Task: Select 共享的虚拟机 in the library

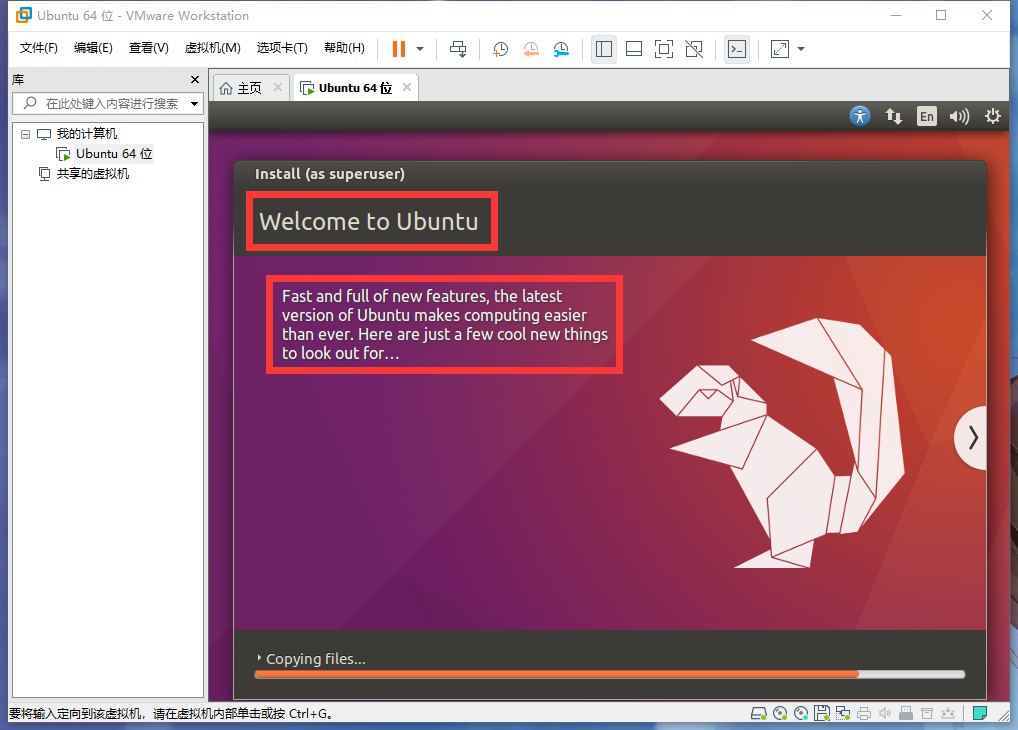Action: 92,174
